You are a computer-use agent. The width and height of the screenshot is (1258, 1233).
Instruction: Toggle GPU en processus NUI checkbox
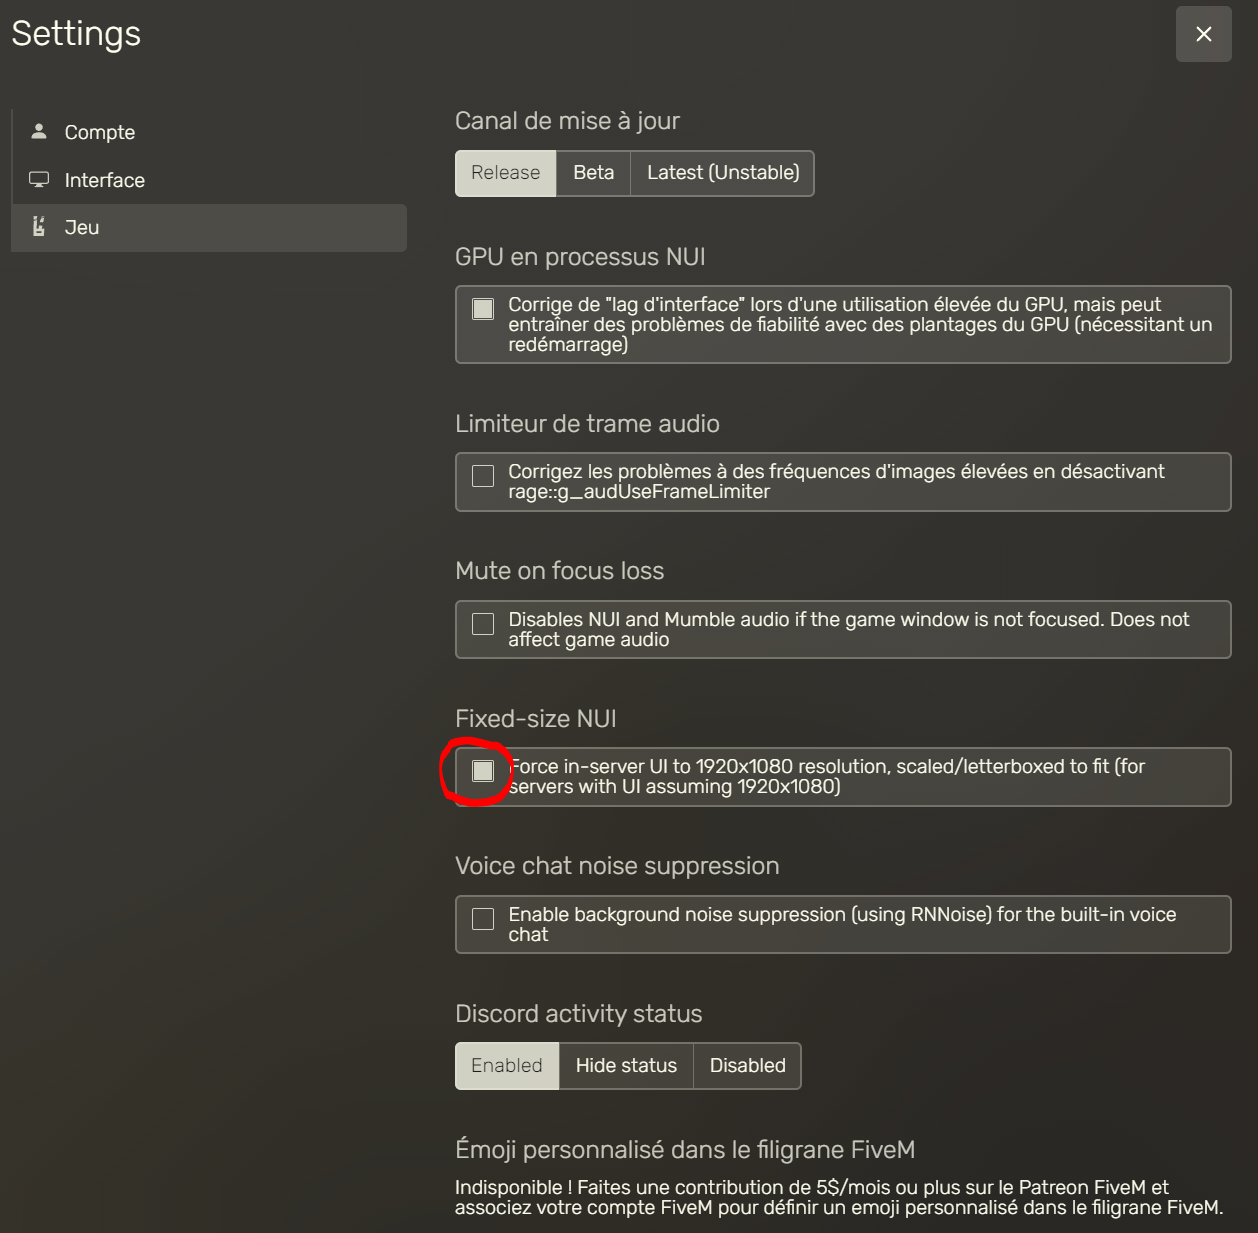[483, 309]
